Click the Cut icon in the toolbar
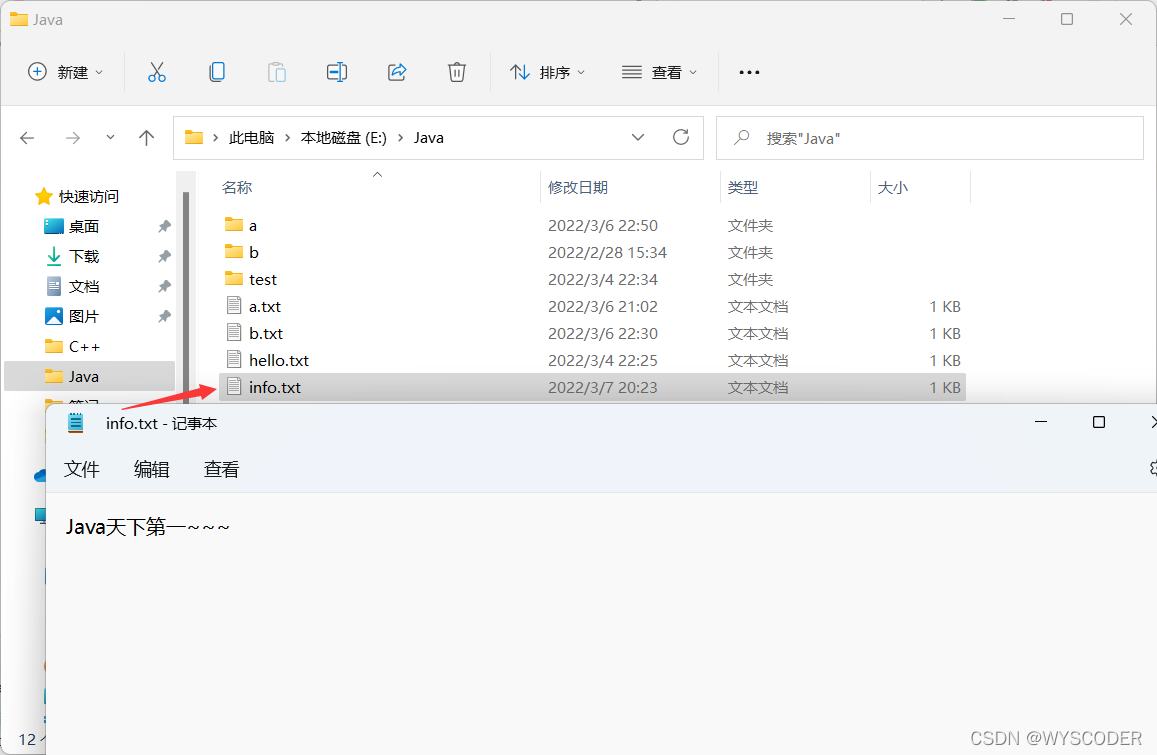 point(156,71)
